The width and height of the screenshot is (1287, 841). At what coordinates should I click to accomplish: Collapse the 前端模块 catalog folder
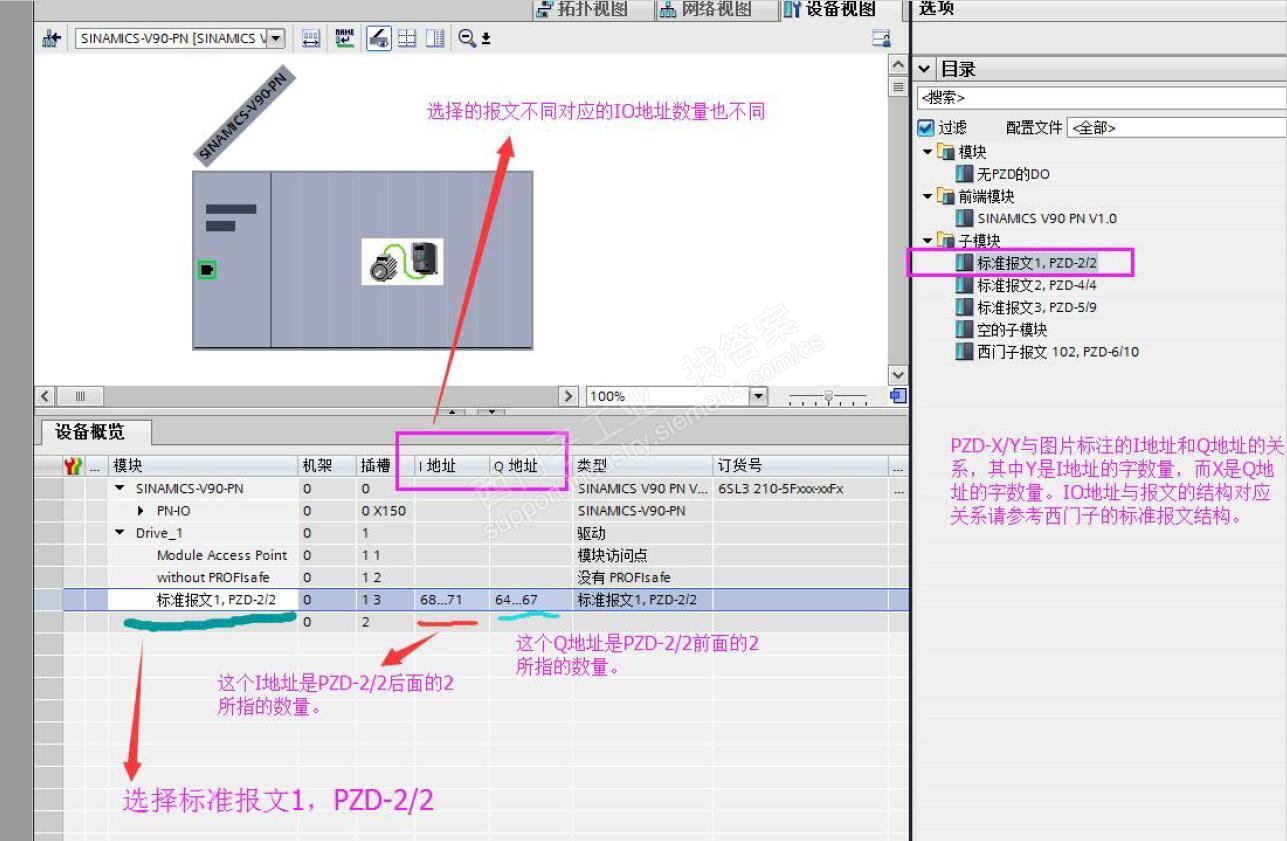click(x=928, y=196)
